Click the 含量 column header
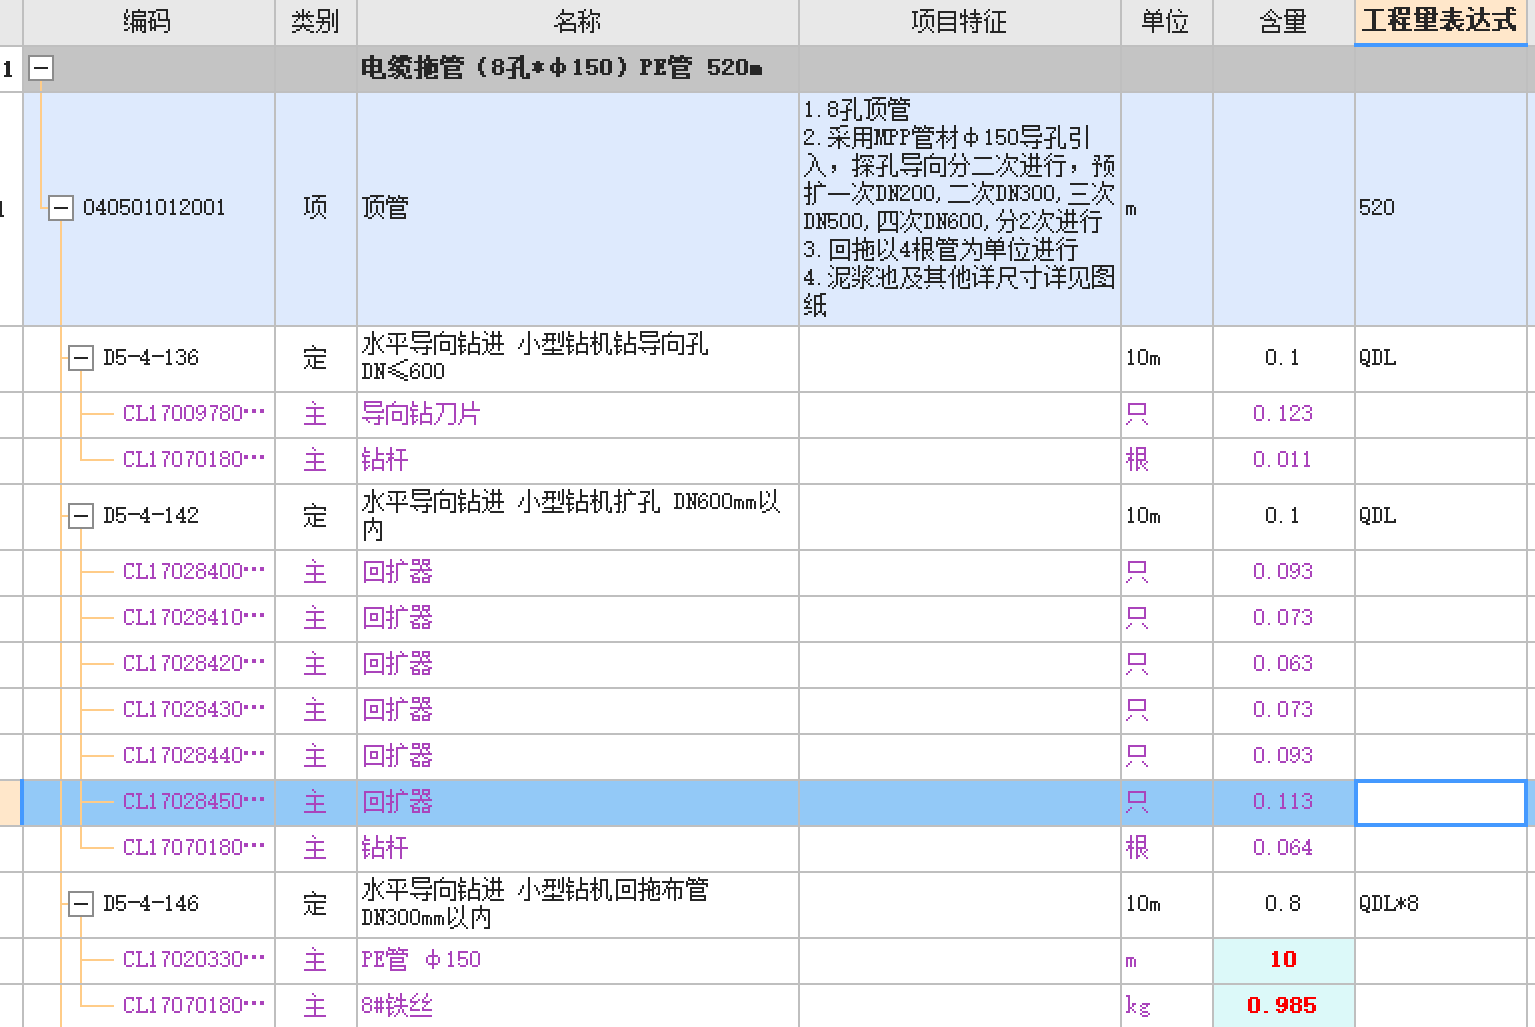The image size is (1535, 1027). [1284, 22]
